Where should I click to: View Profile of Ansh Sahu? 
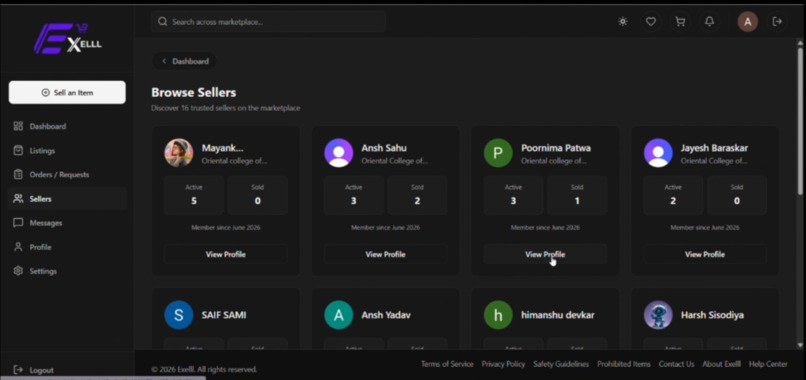point(386,254)
